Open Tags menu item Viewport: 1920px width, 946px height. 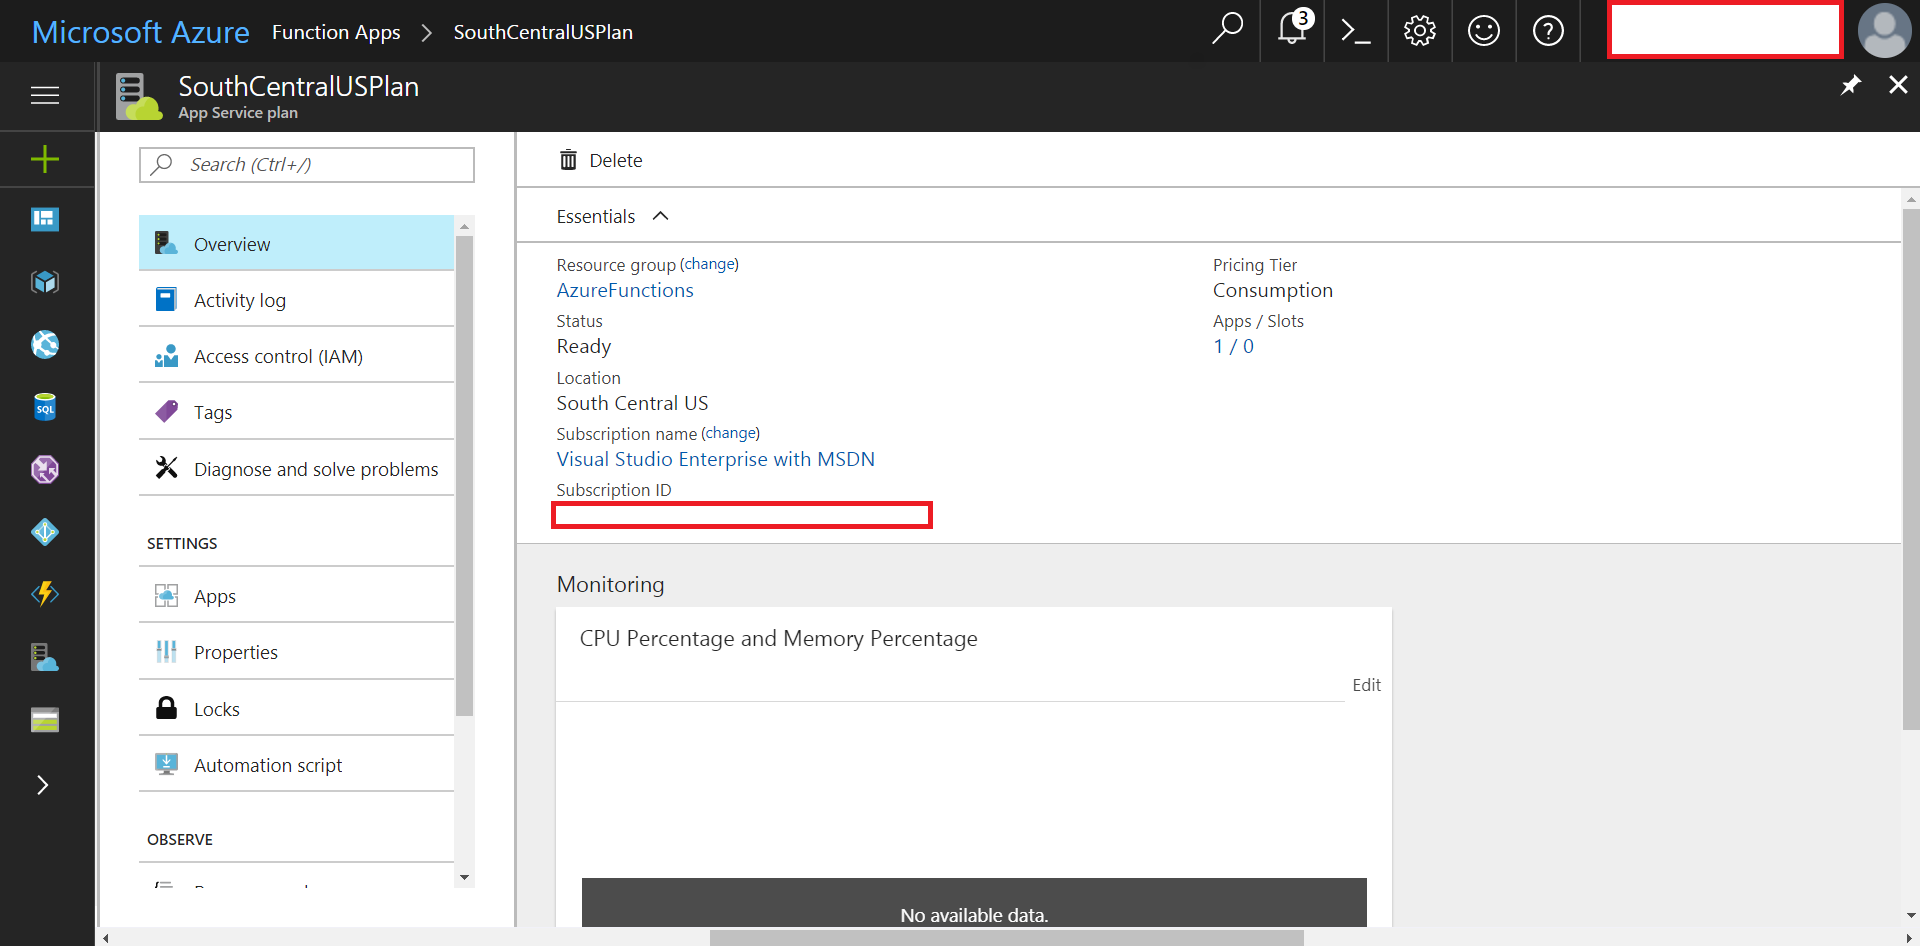pyautogui.click(x=296, y=411)
